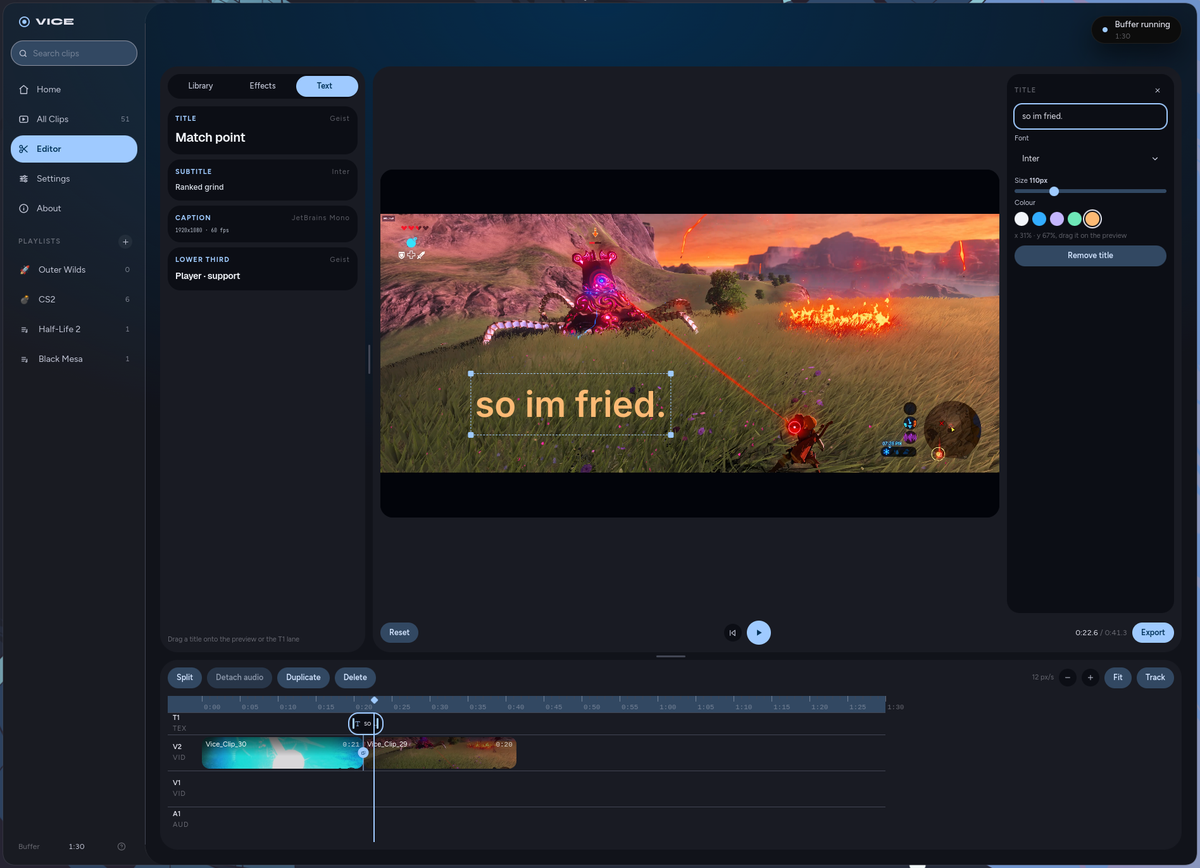Click the Export button
Image resolution: width=1200 pixels, height=868 pixels.
(x=1153, y=632)
